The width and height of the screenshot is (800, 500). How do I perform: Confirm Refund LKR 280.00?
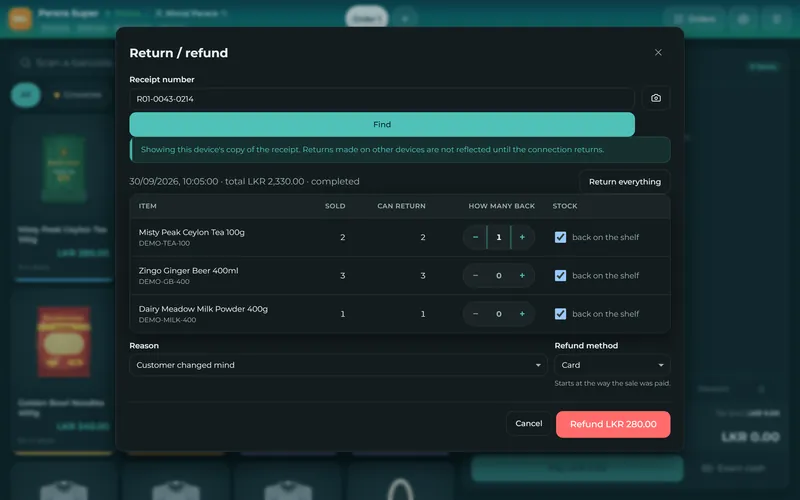[613, 424]
